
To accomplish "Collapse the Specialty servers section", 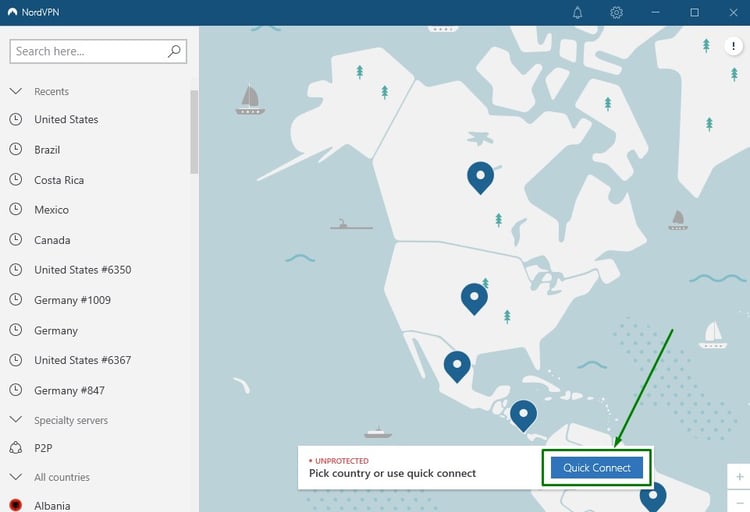I will pyautogui.click(x=16, y=420).
